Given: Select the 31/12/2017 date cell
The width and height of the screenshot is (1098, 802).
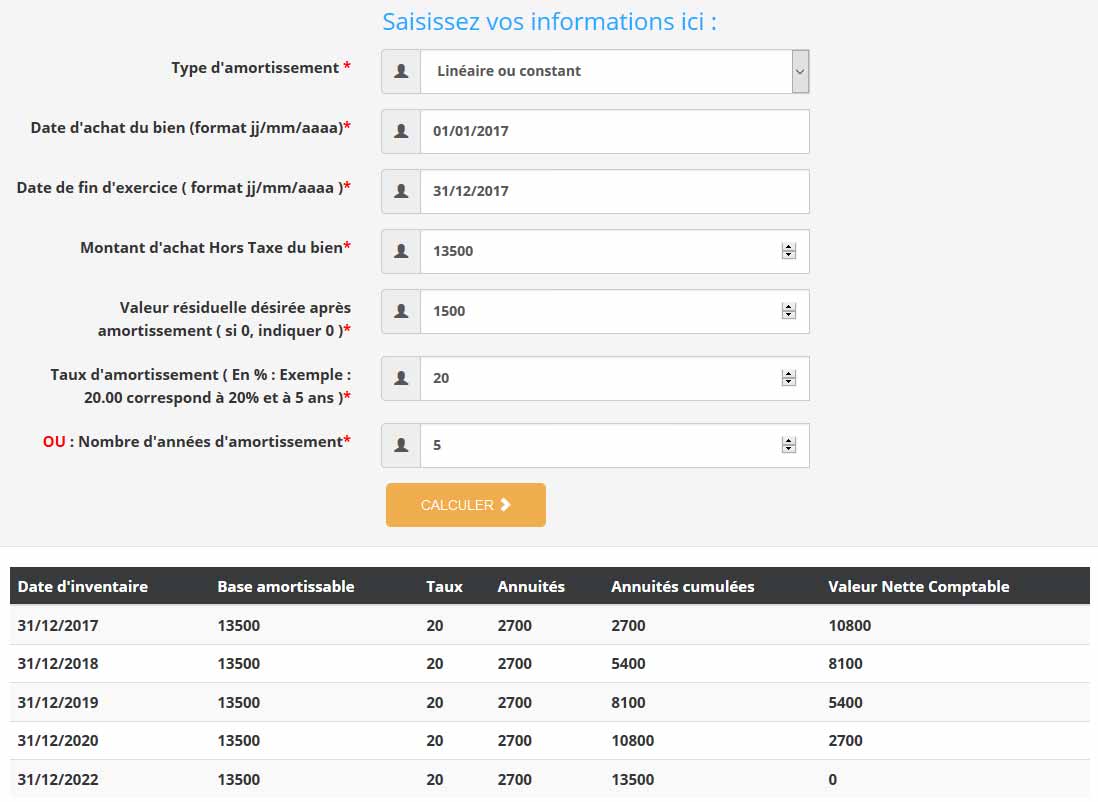Looking at the screenshot, I should click(58, 625).
